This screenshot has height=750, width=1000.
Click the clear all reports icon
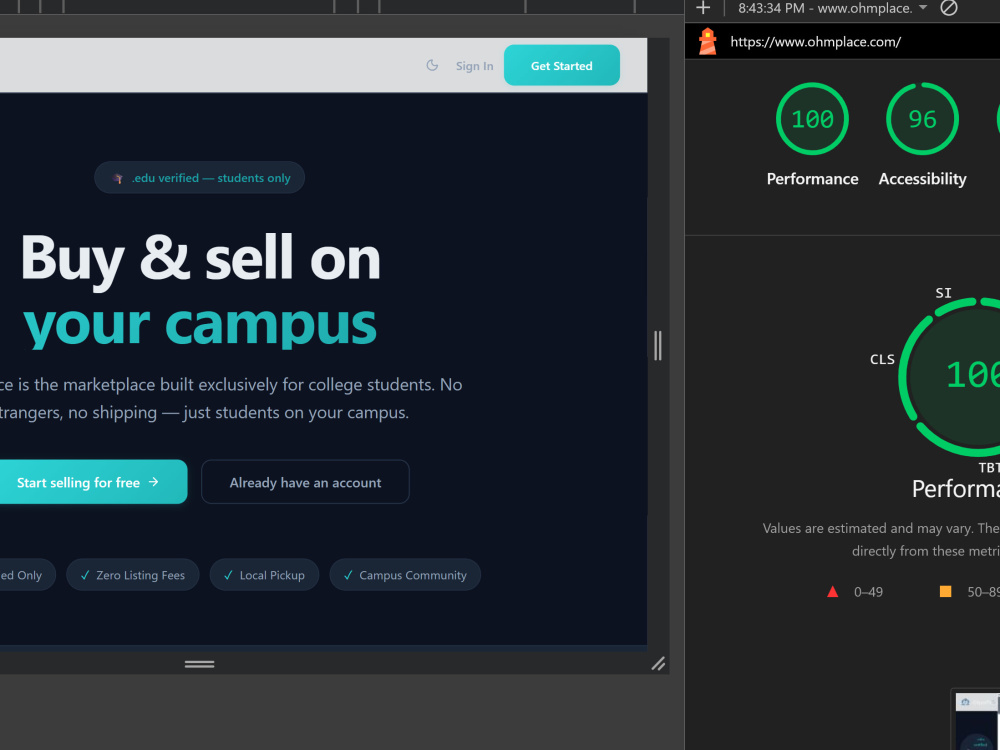[x=949, y=8]
